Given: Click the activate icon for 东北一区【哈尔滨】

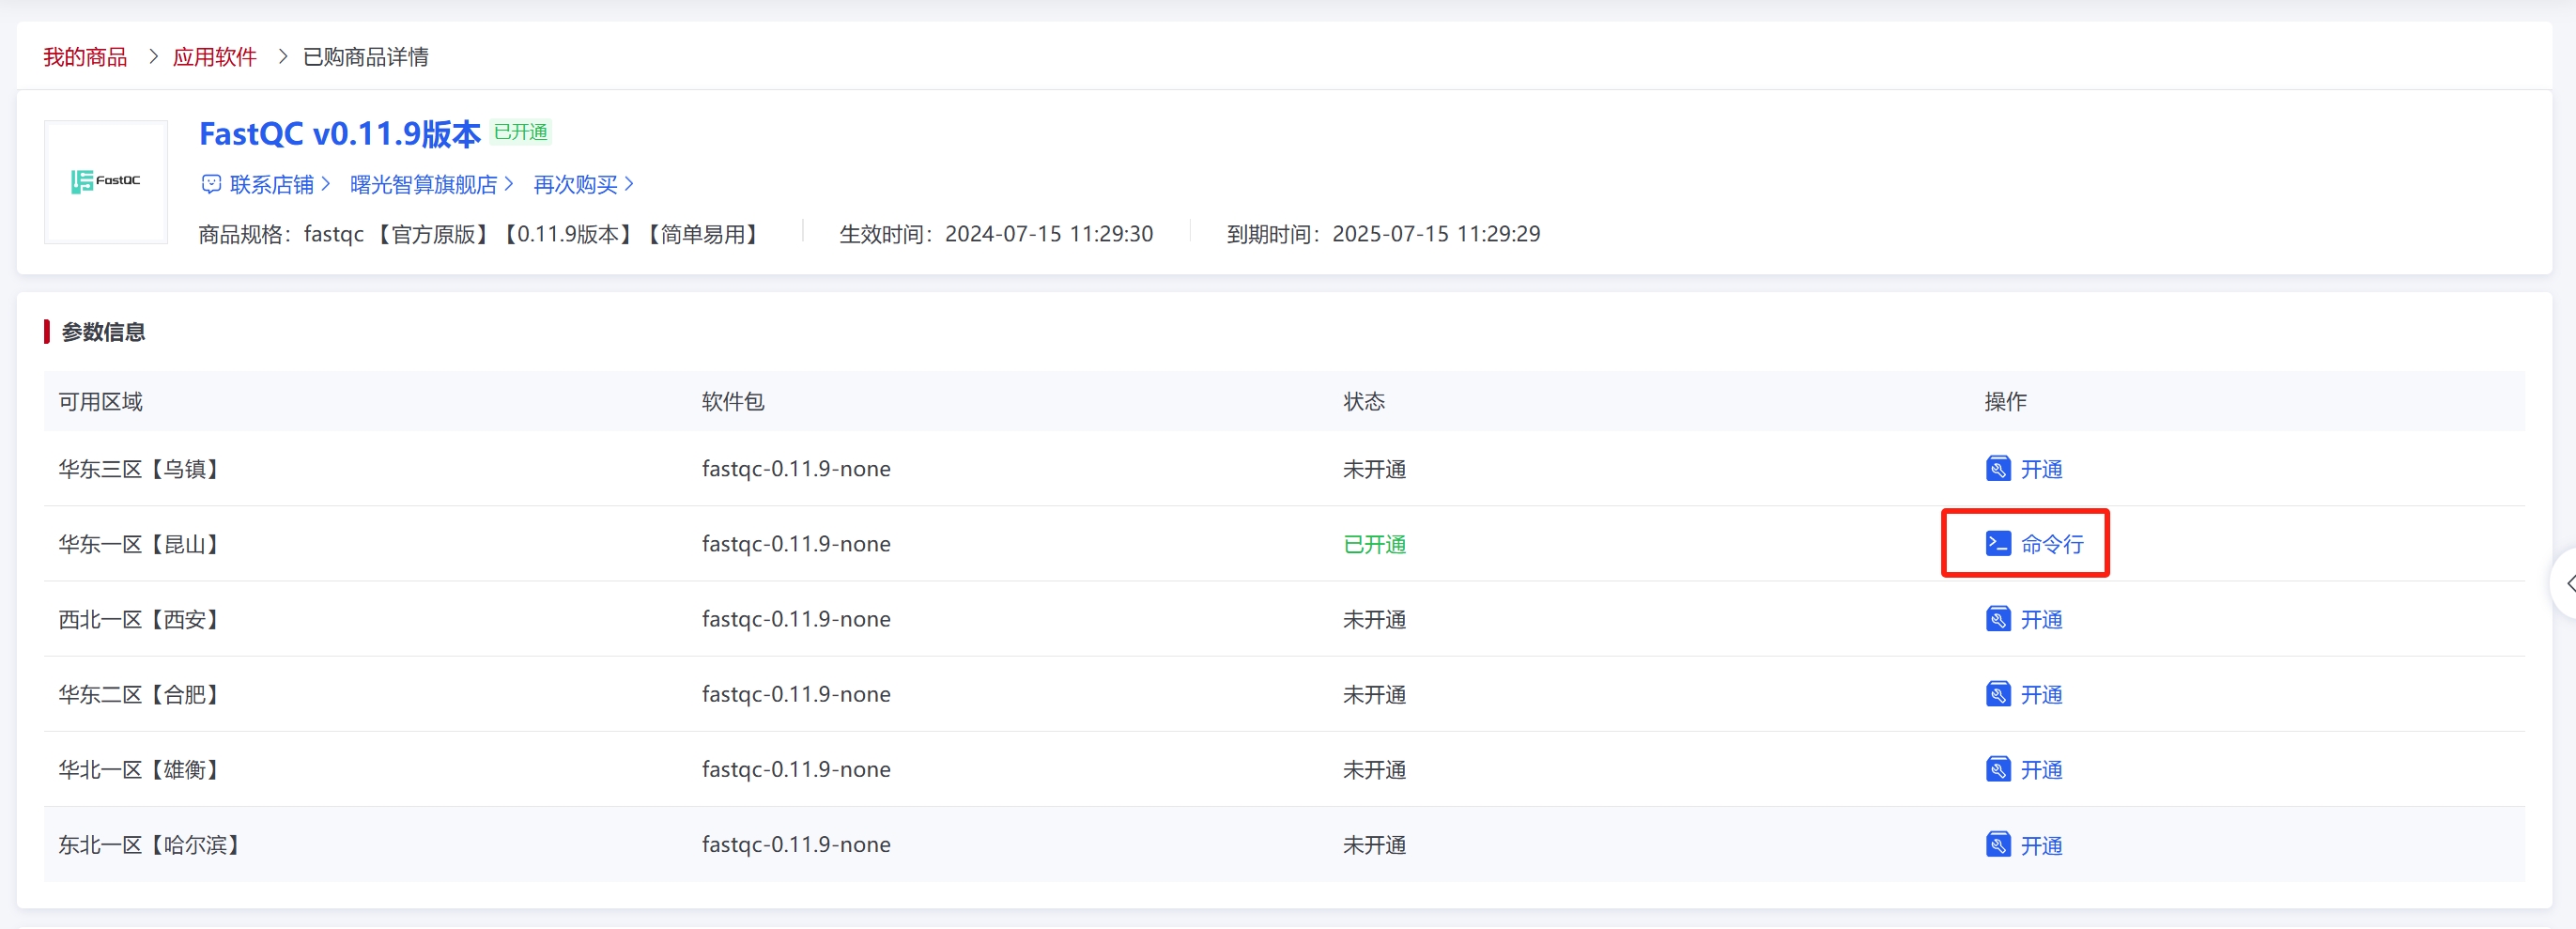Looking at the screenshot, I should (x=1997, y=845).
